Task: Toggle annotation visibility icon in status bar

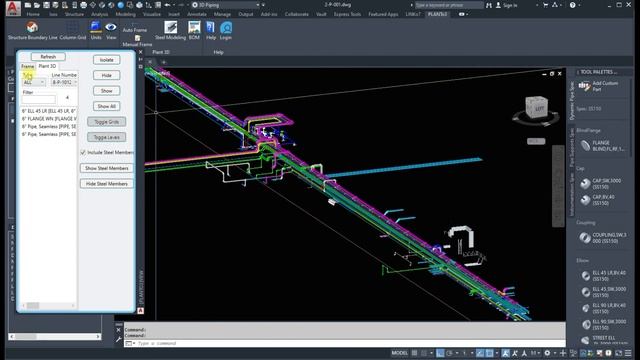Action: [506, 353]
